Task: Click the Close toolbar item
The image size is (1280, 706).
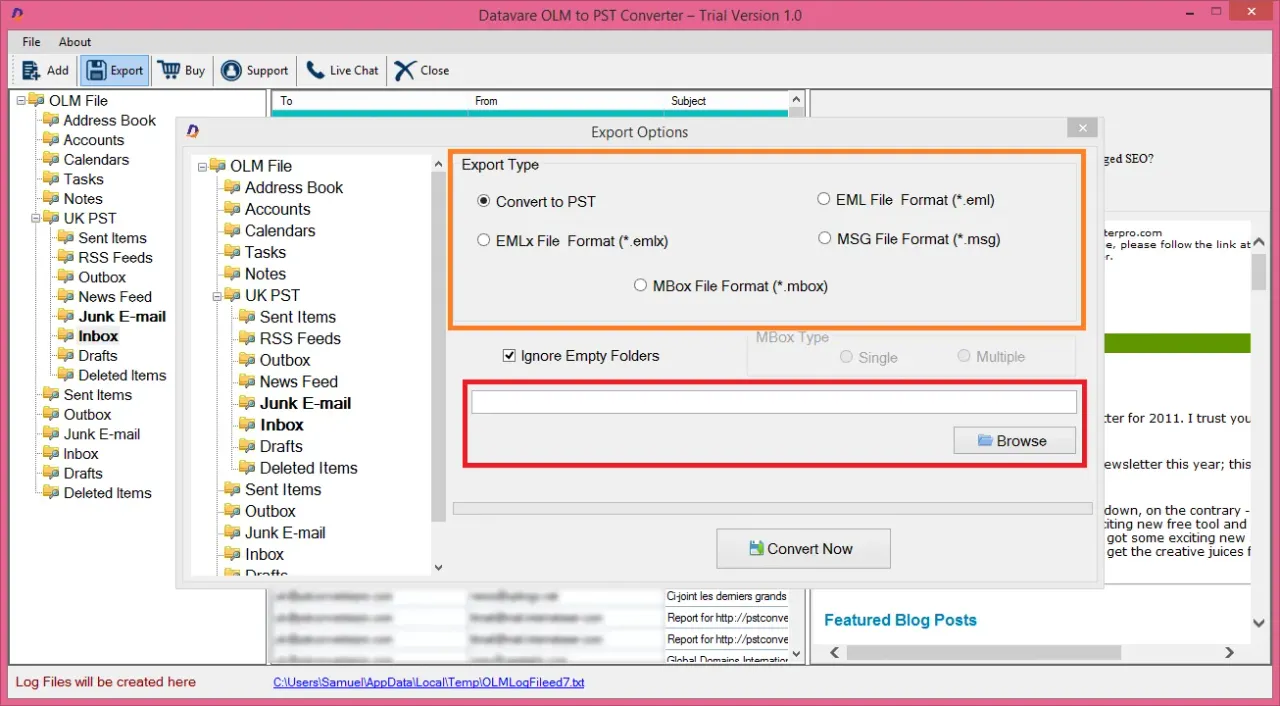Action: click(x=421, y=70)
